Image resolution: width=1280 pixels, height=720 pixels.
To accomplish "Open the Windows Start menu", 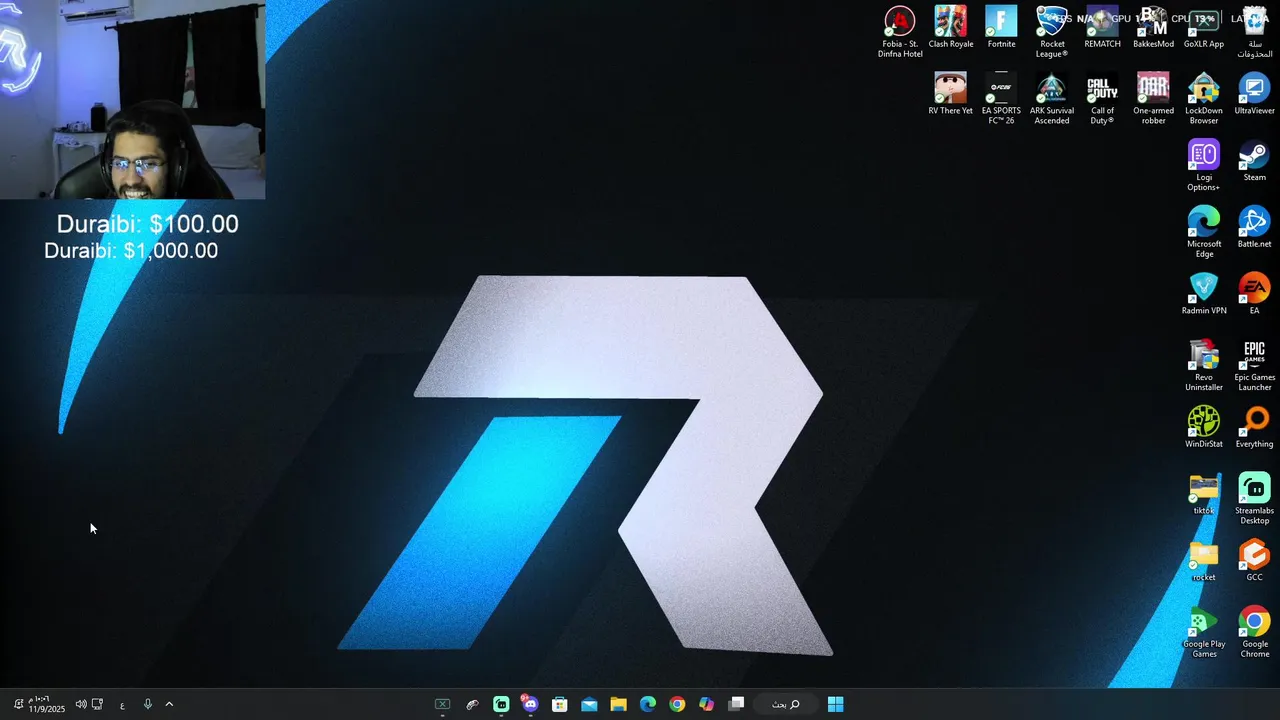I will point(836,704).
